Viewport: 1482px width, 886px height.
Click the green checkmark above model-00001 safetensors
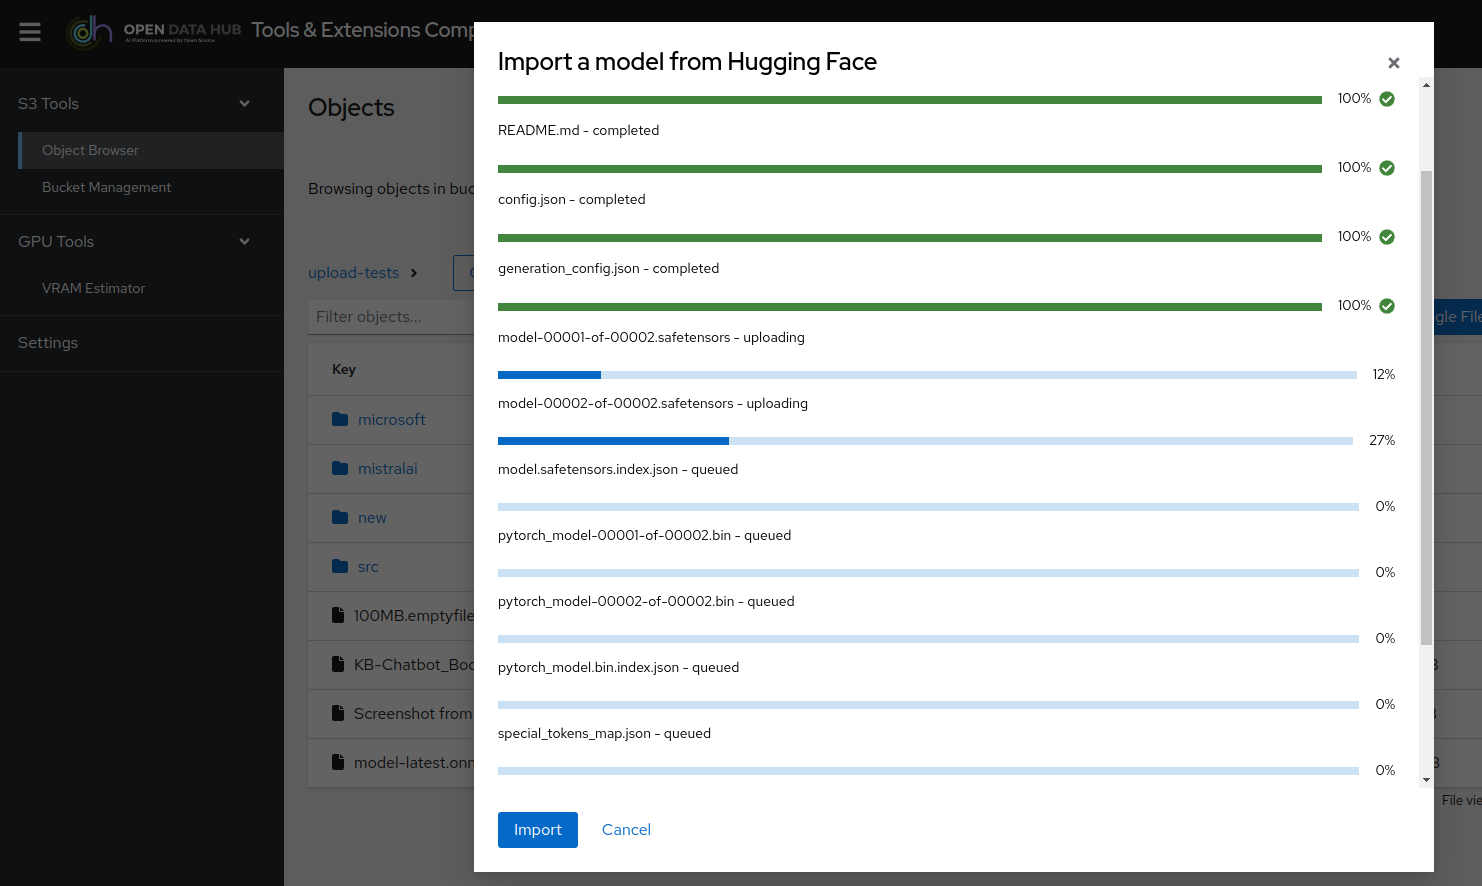click(1387, 306)
